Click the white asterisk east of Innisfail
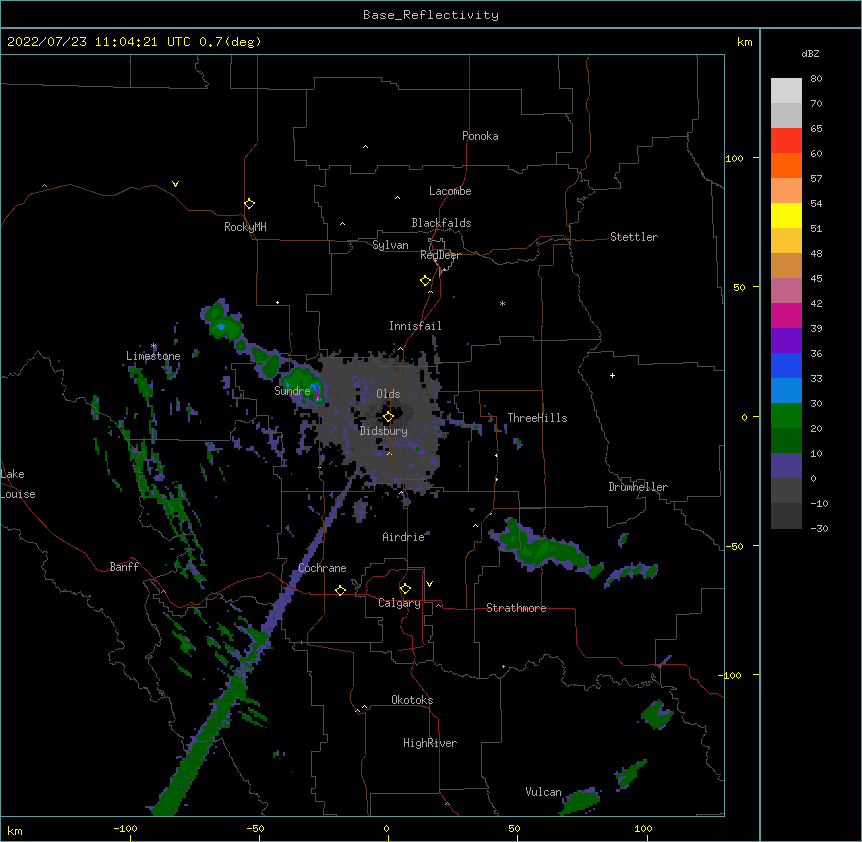862x842 pixels. point(502,303)
